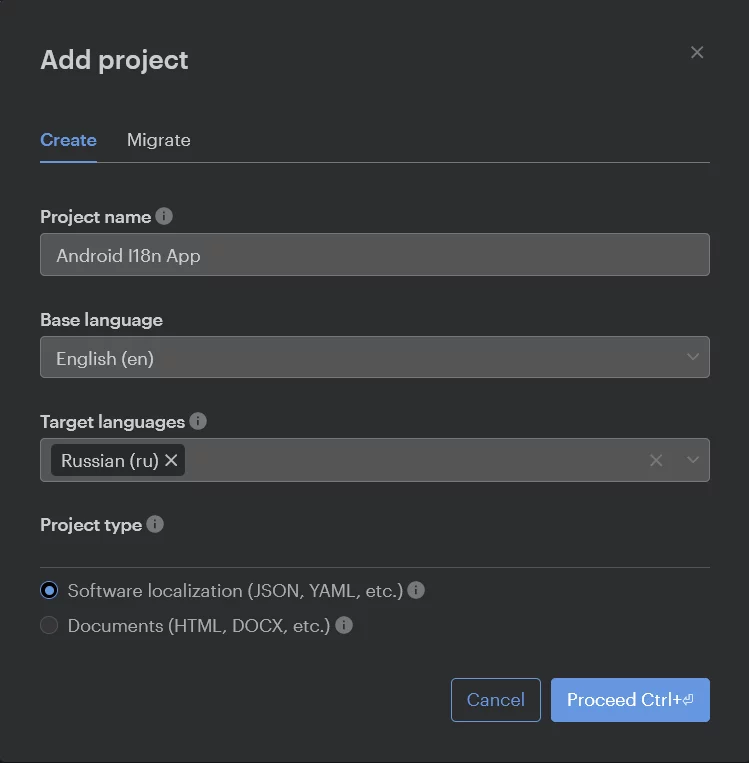Expand the Target languages dropdown chevron
Screen dimensions: 749x763
coord(693,460)
